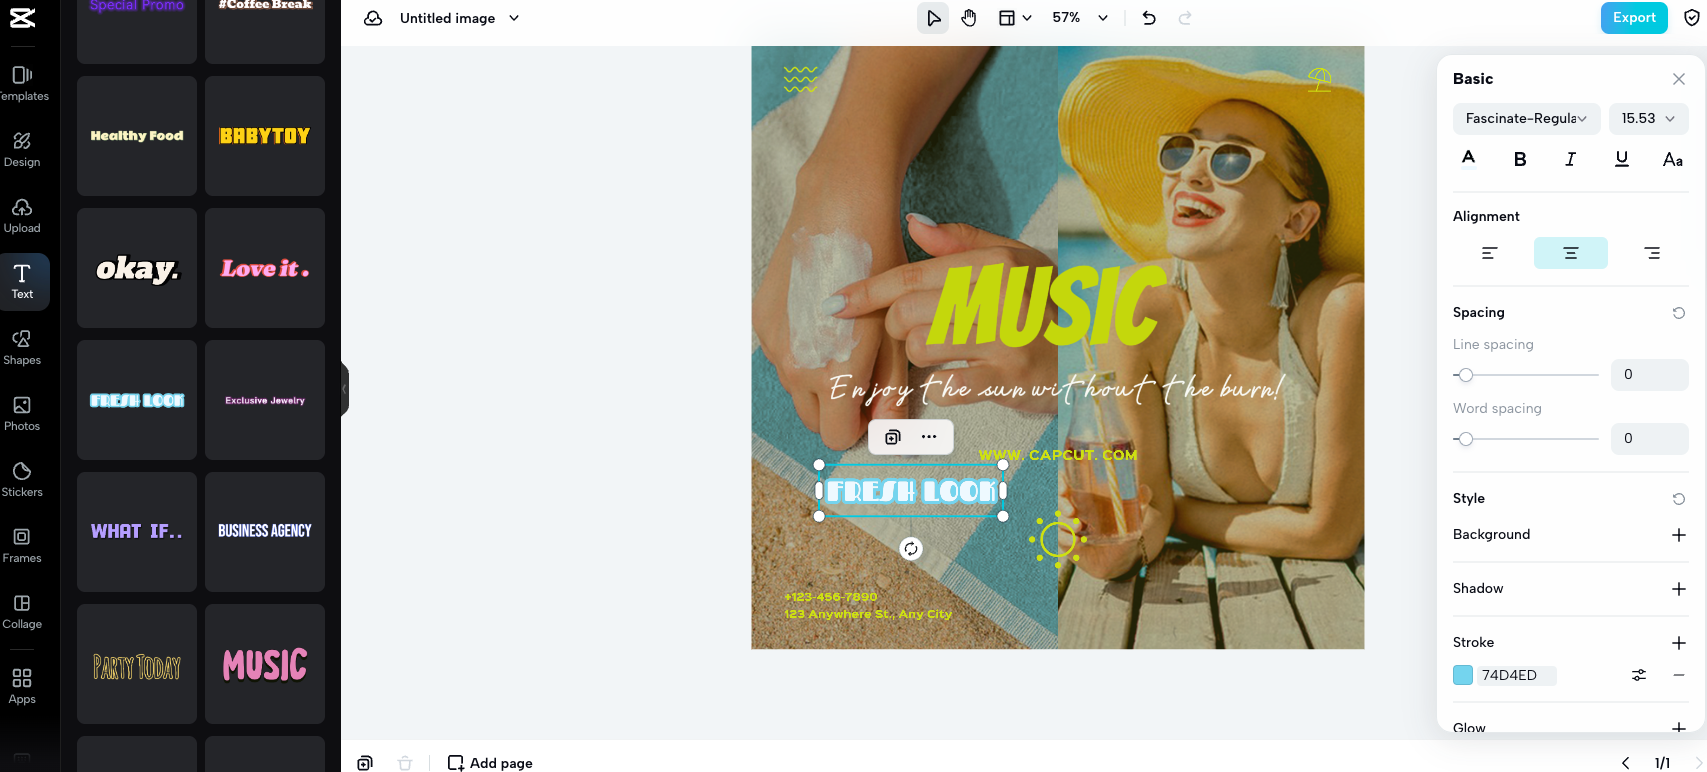
Task: Collapse the text presets side panel
Action: coord(344,388)
